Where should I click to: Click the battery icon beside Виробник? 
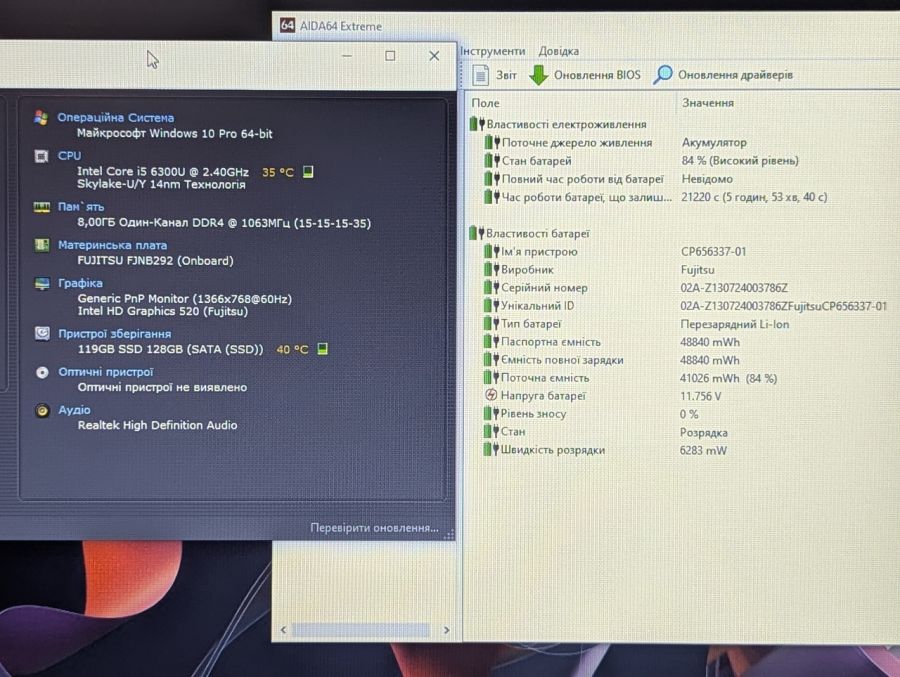pos(491,269)
